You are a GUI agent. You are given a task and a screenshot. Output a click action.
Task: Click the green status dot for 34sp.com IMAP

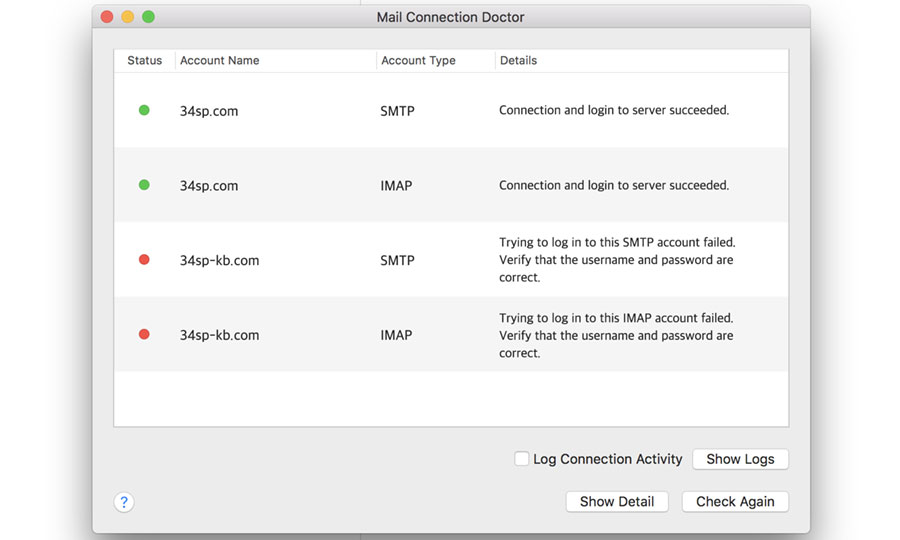[x=144, y=185]
